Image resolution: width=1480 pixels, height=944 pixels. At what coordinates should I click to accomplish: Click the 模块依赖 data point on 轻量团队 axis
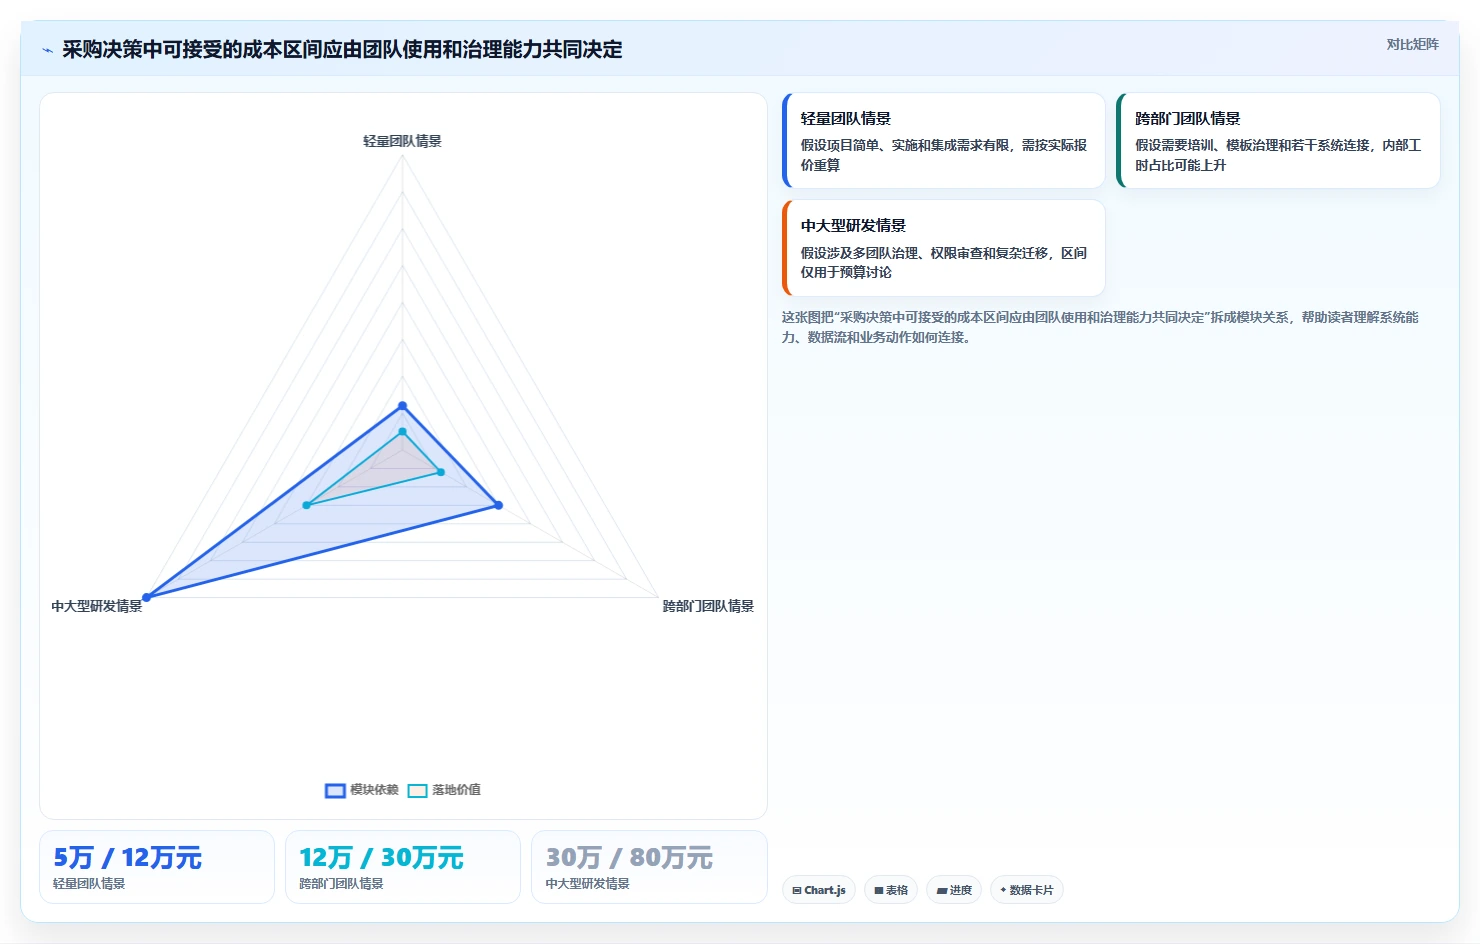pyautogui.click(x=402, y=406)
